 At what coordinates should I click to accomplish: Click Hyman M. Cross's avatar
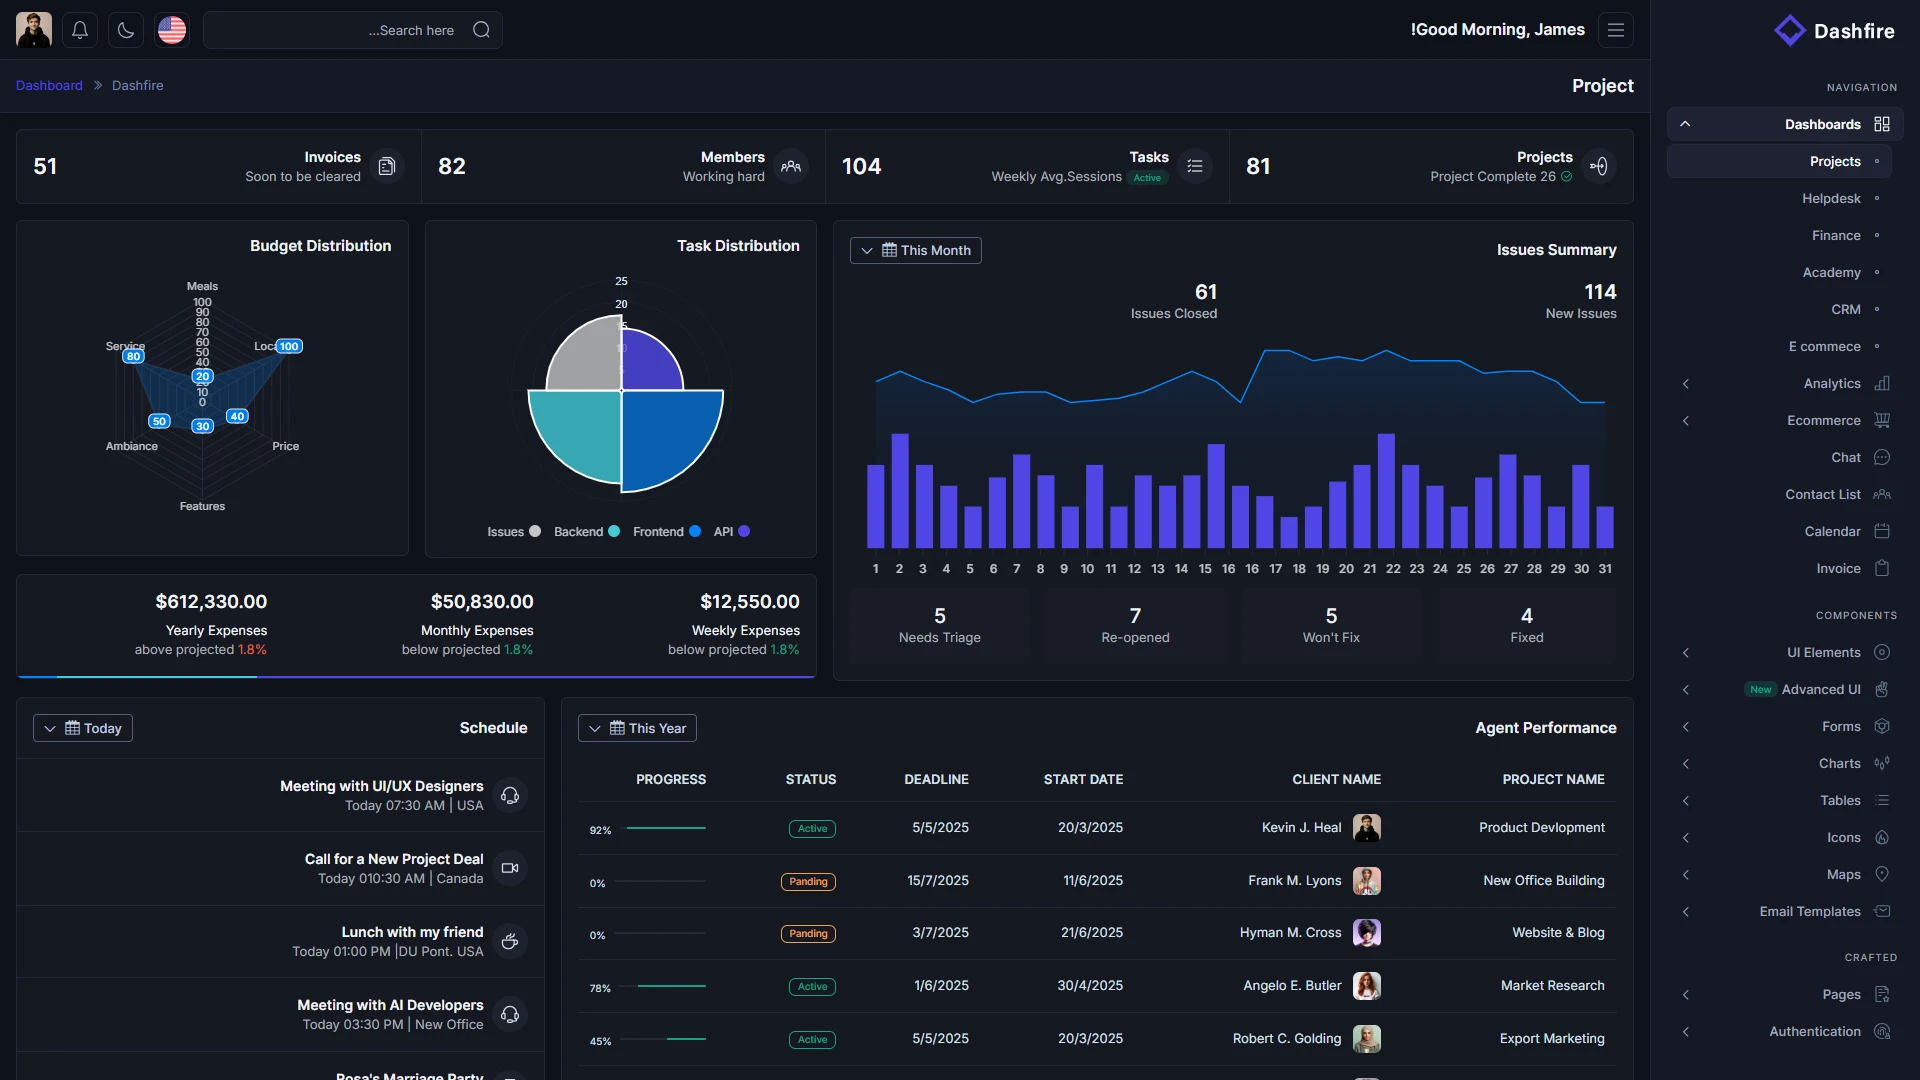click(1367, 932)
